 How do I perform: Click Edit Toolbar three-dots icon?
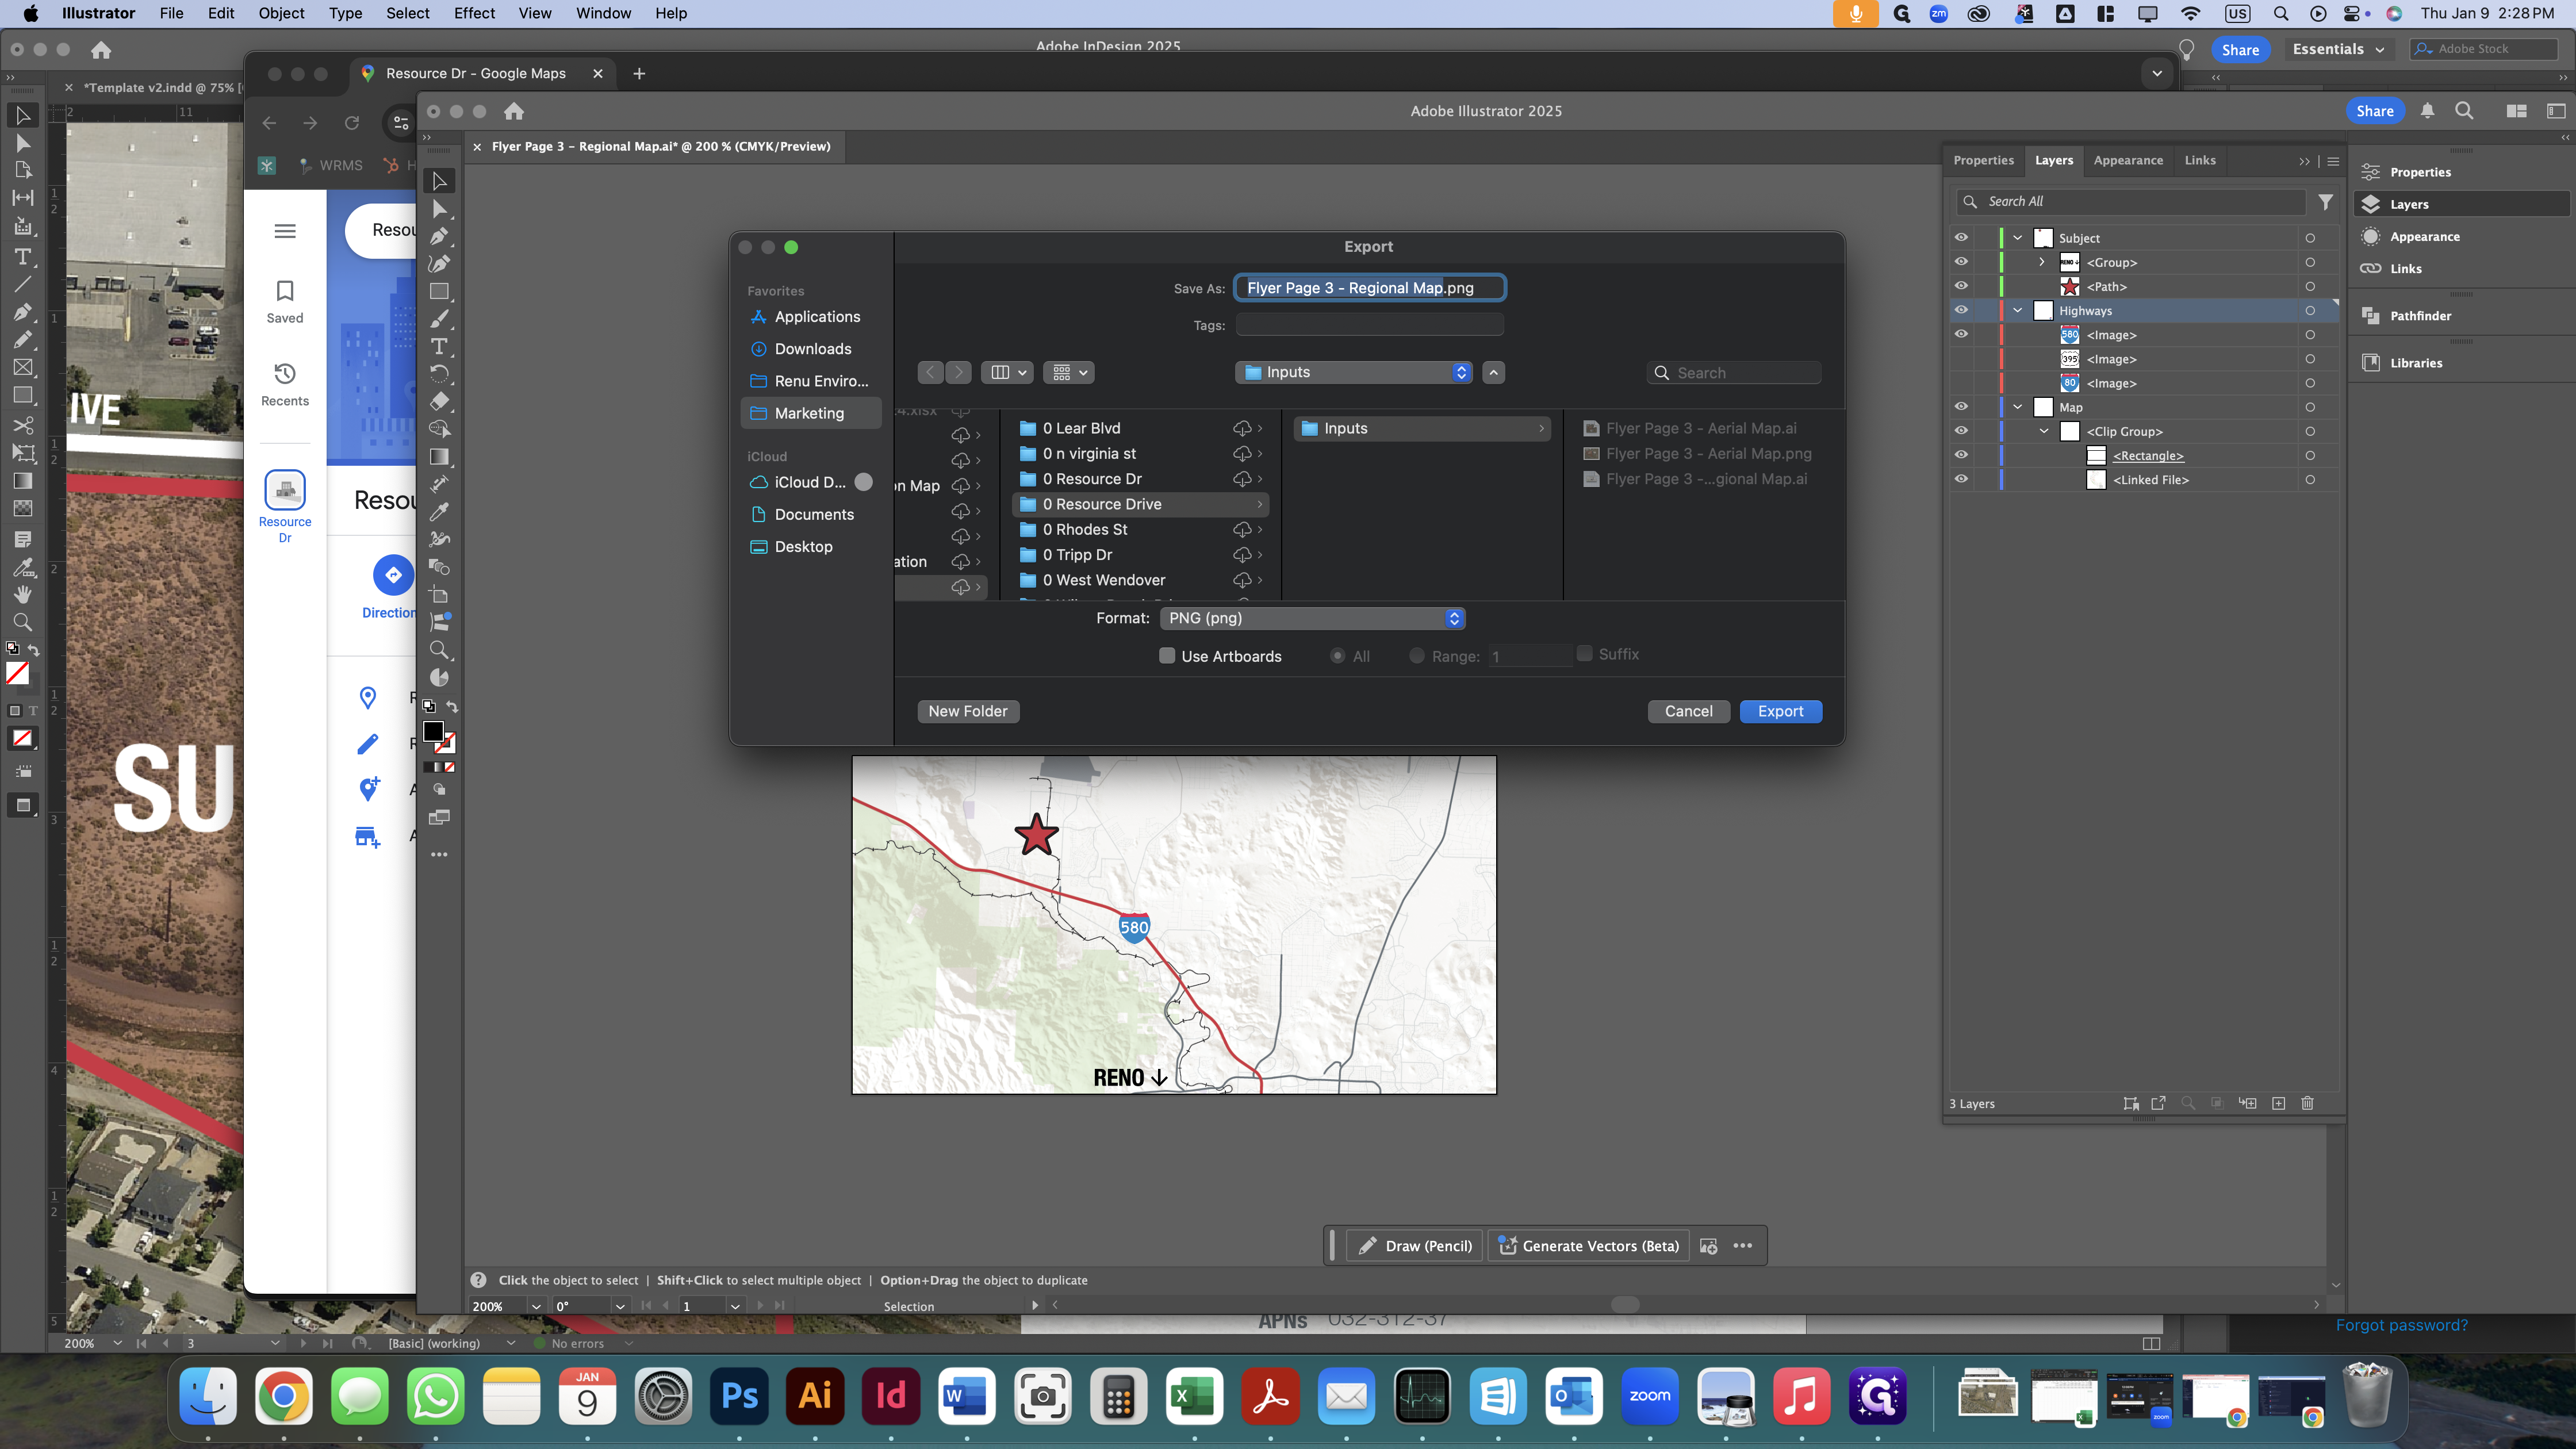click(x=439, y=855)
